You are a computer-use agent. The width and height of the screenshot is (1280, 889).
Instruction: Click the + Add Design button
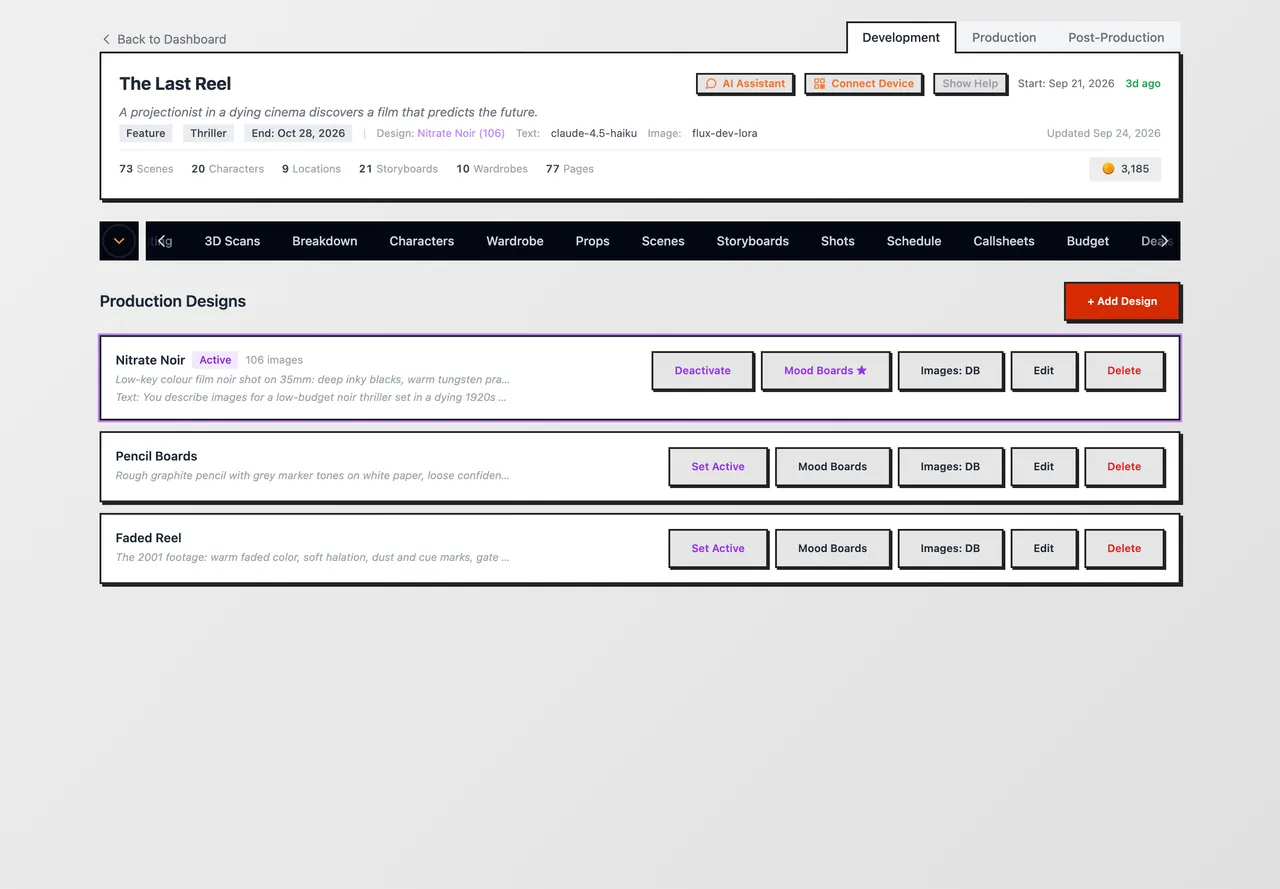coord(1122,301)
